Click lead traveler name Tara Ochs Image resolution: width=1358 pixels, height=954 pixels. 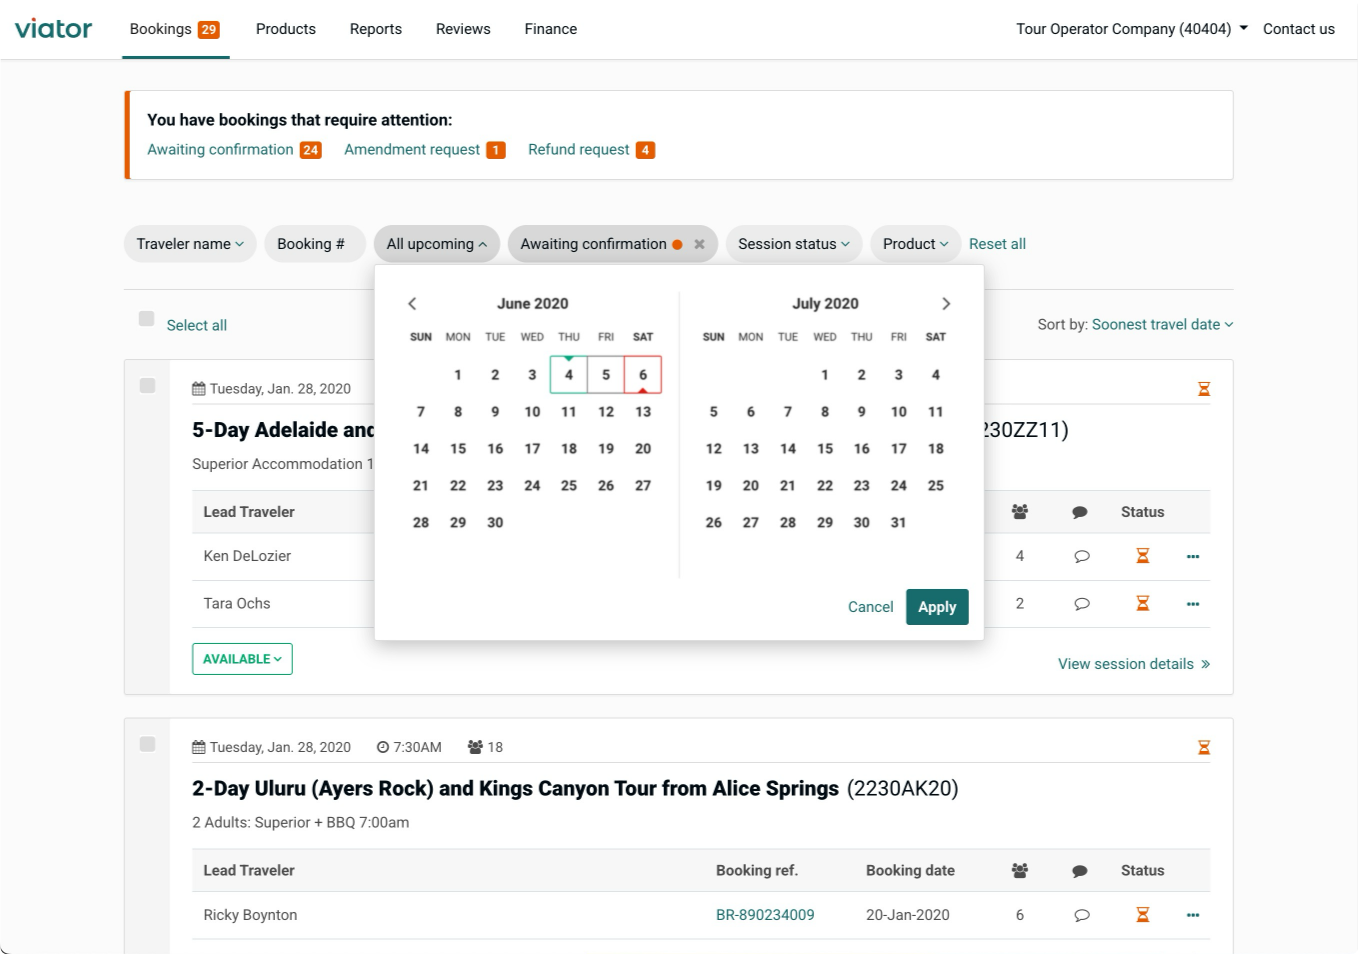click(x=237, y=604)
